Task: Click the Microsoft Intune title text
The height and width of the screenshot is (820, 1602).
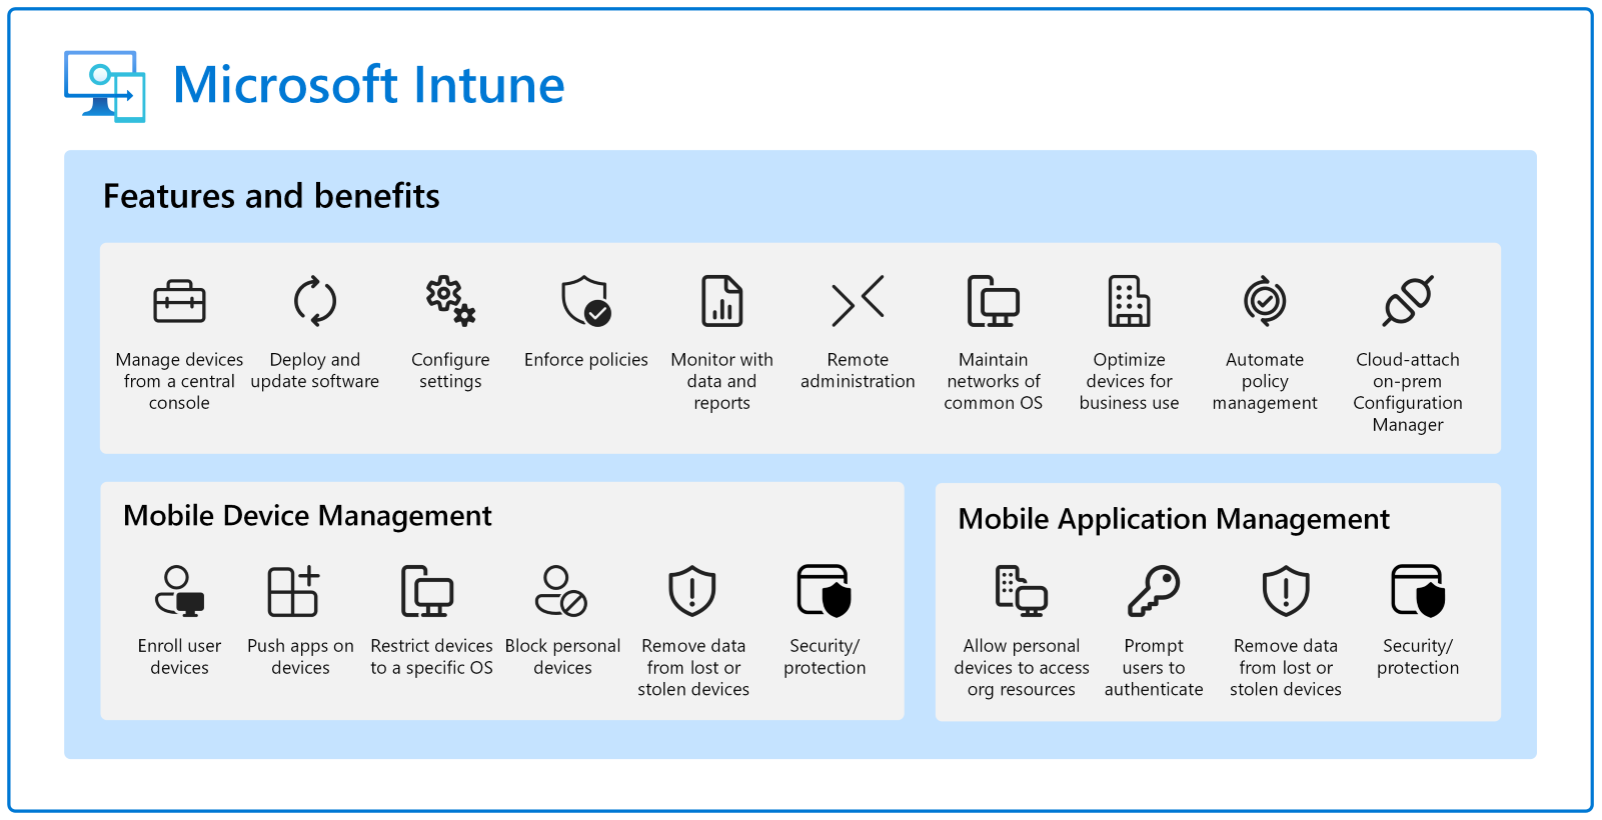Action: pyautogui.click(x=369, y=85)
